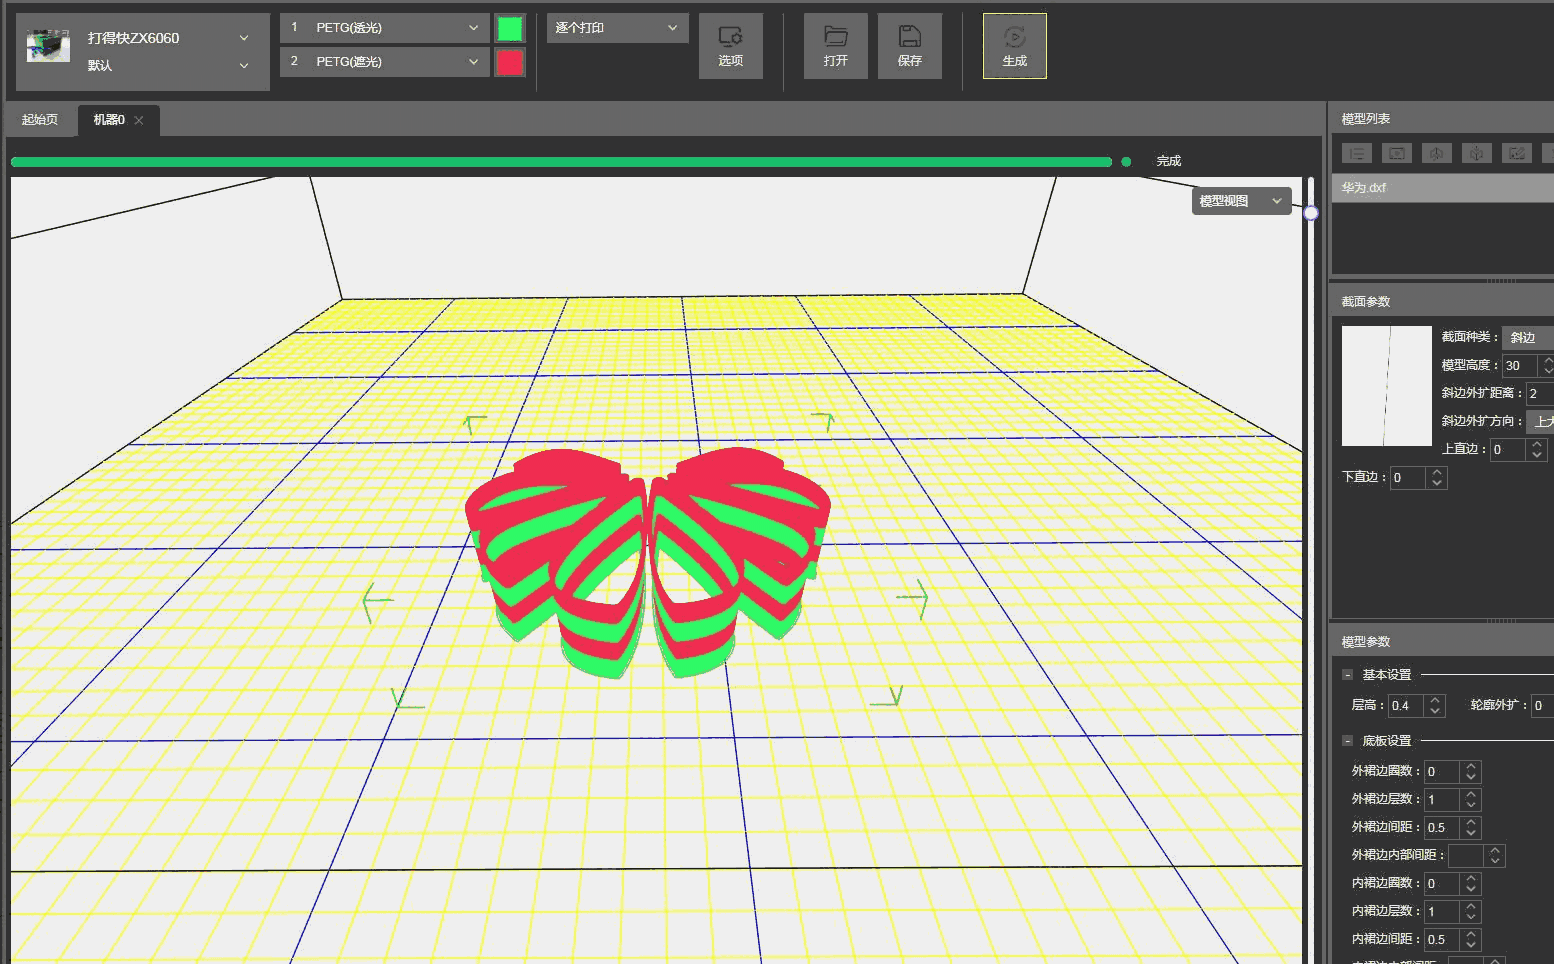Open the 模型视图 view dropdown

point(1240,201)
